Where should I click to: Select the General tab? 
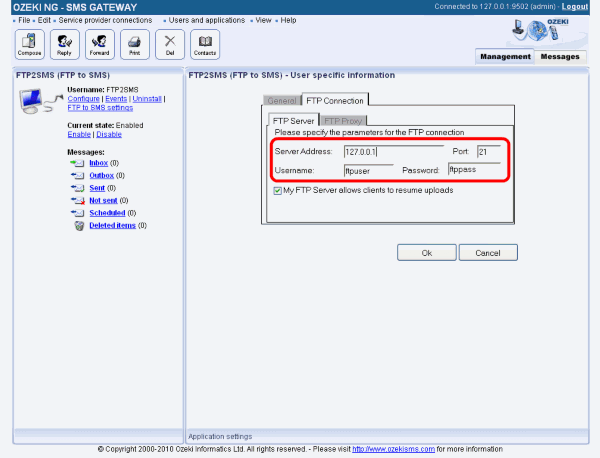[282, 101]
